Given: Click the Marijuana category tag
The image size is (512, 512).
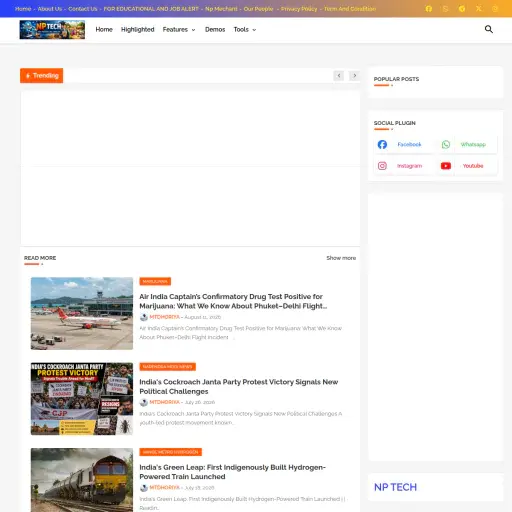Looking at the screenshot, I should [x=155, y=281].
